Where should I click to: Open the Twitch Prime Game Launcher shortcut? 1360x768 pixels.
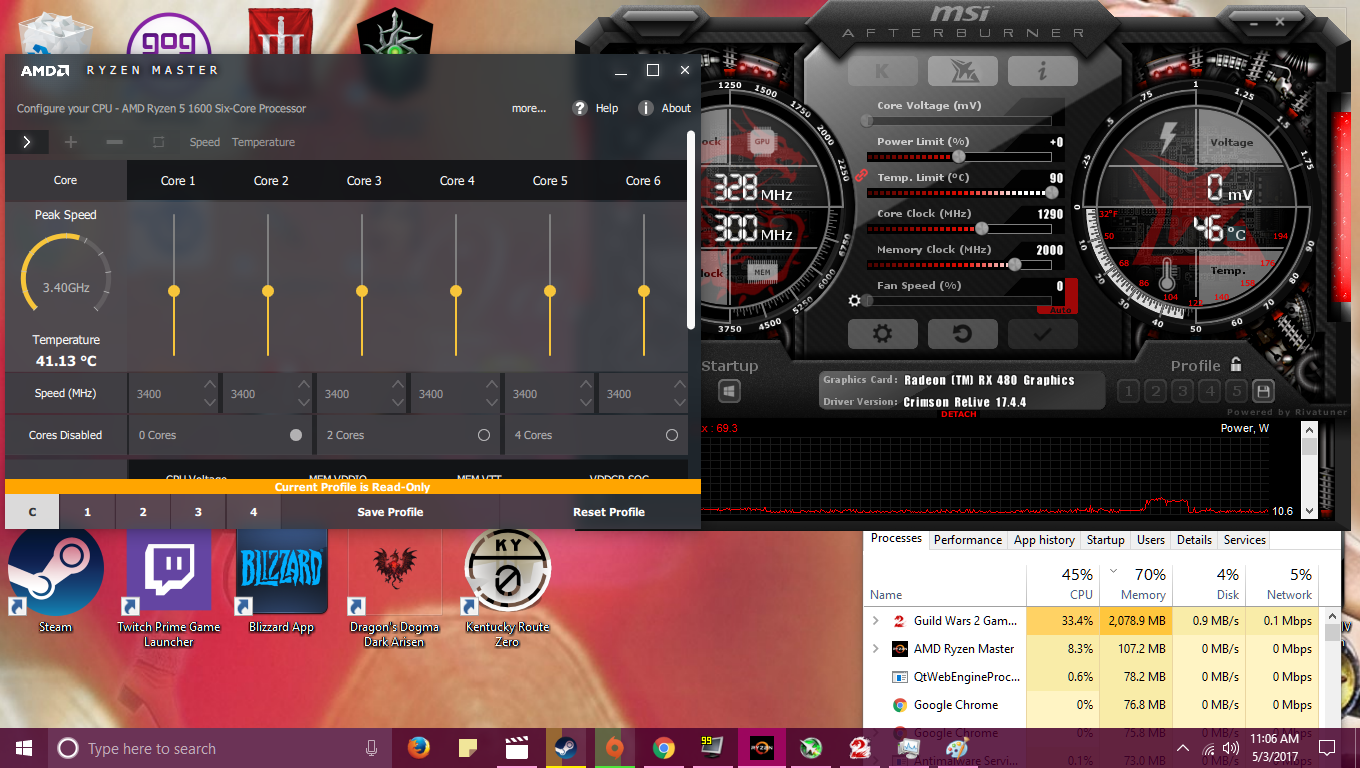coord(168,588)
